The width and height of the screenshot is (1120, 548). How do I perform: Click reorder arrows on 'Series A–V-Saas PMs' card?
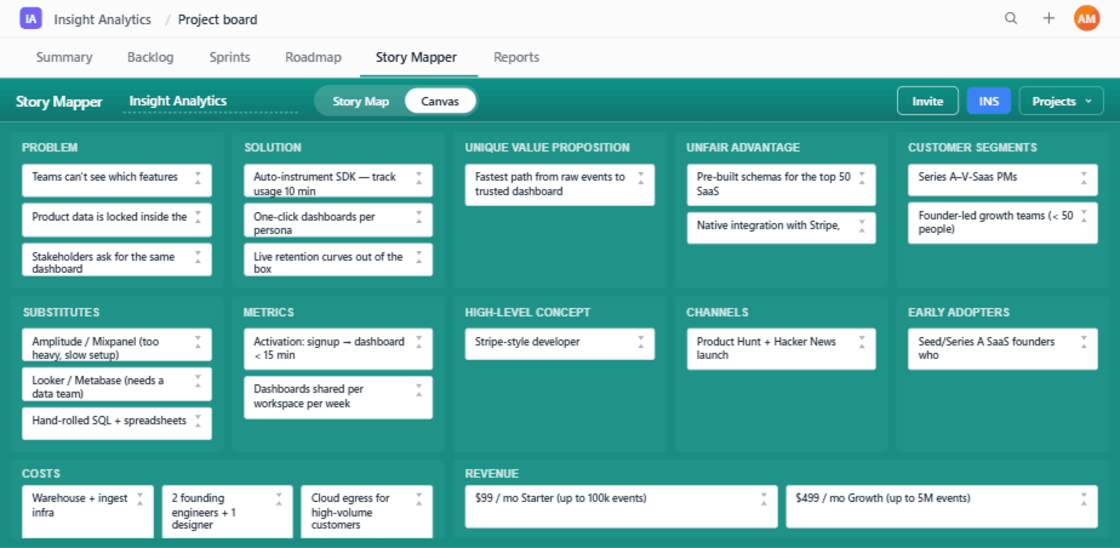click(x=1084, y=178)
